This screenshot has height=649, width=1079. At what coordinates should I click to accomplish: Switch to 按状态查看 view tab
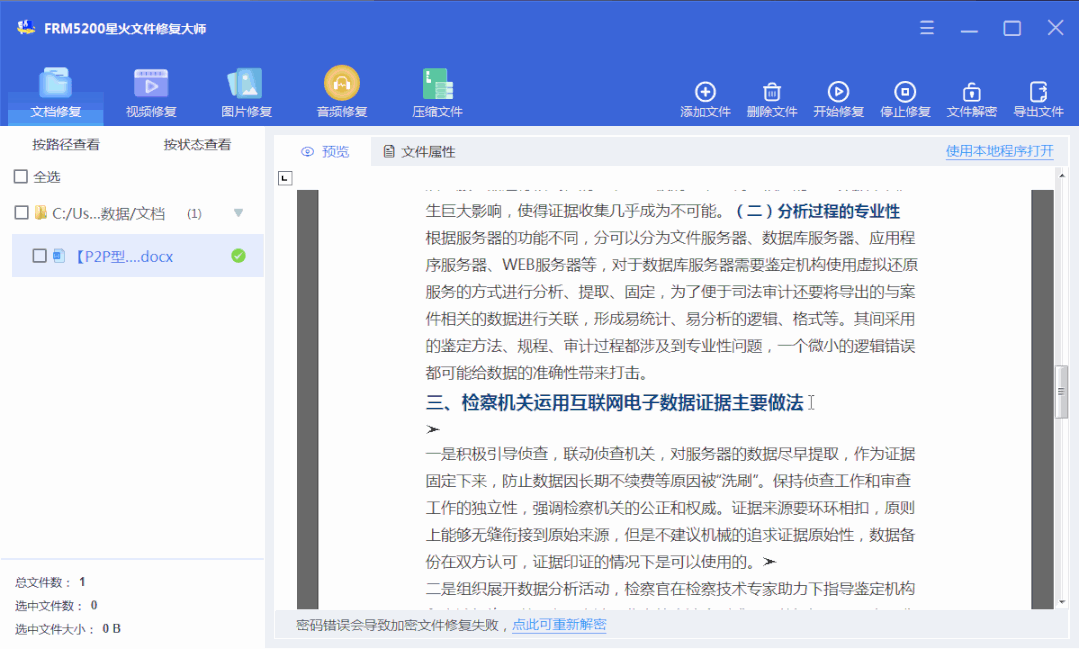tap(197, 145)
